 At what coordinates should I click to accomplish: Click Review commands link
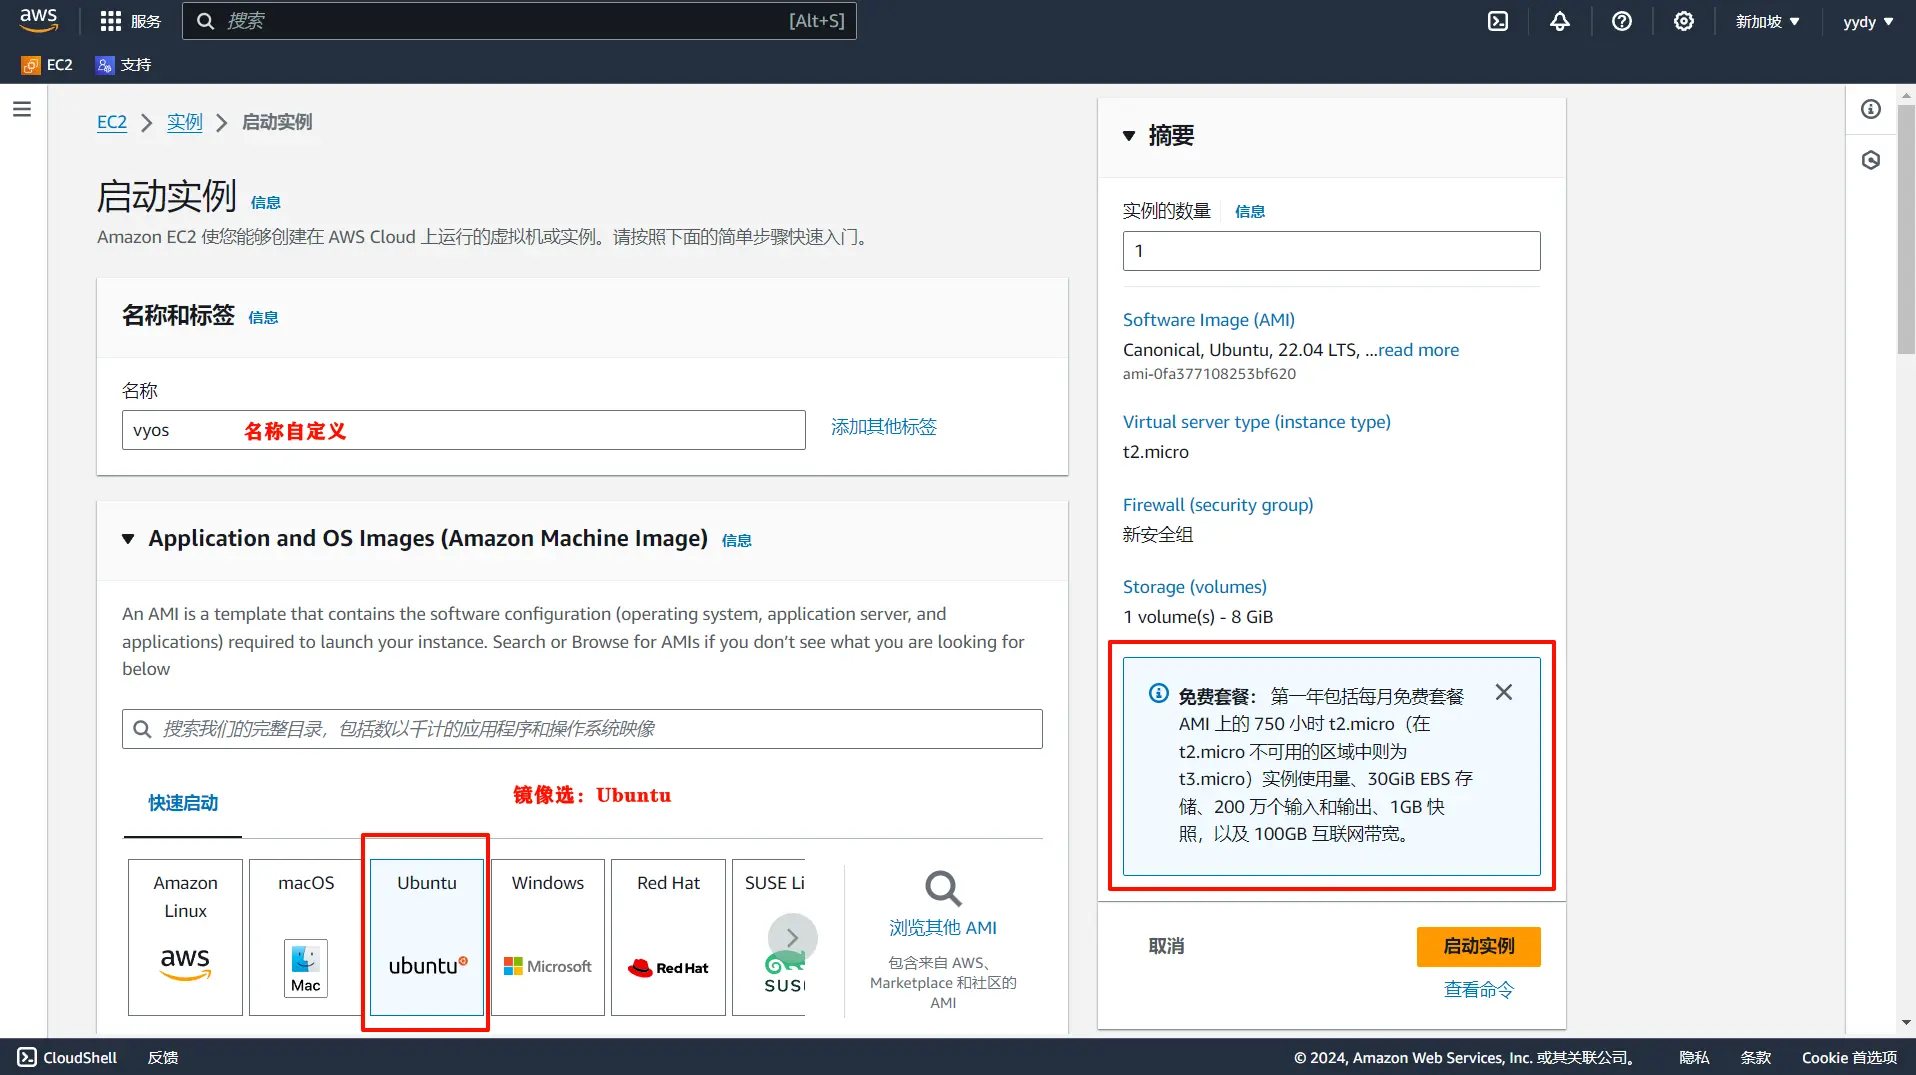click(1479, 990)
